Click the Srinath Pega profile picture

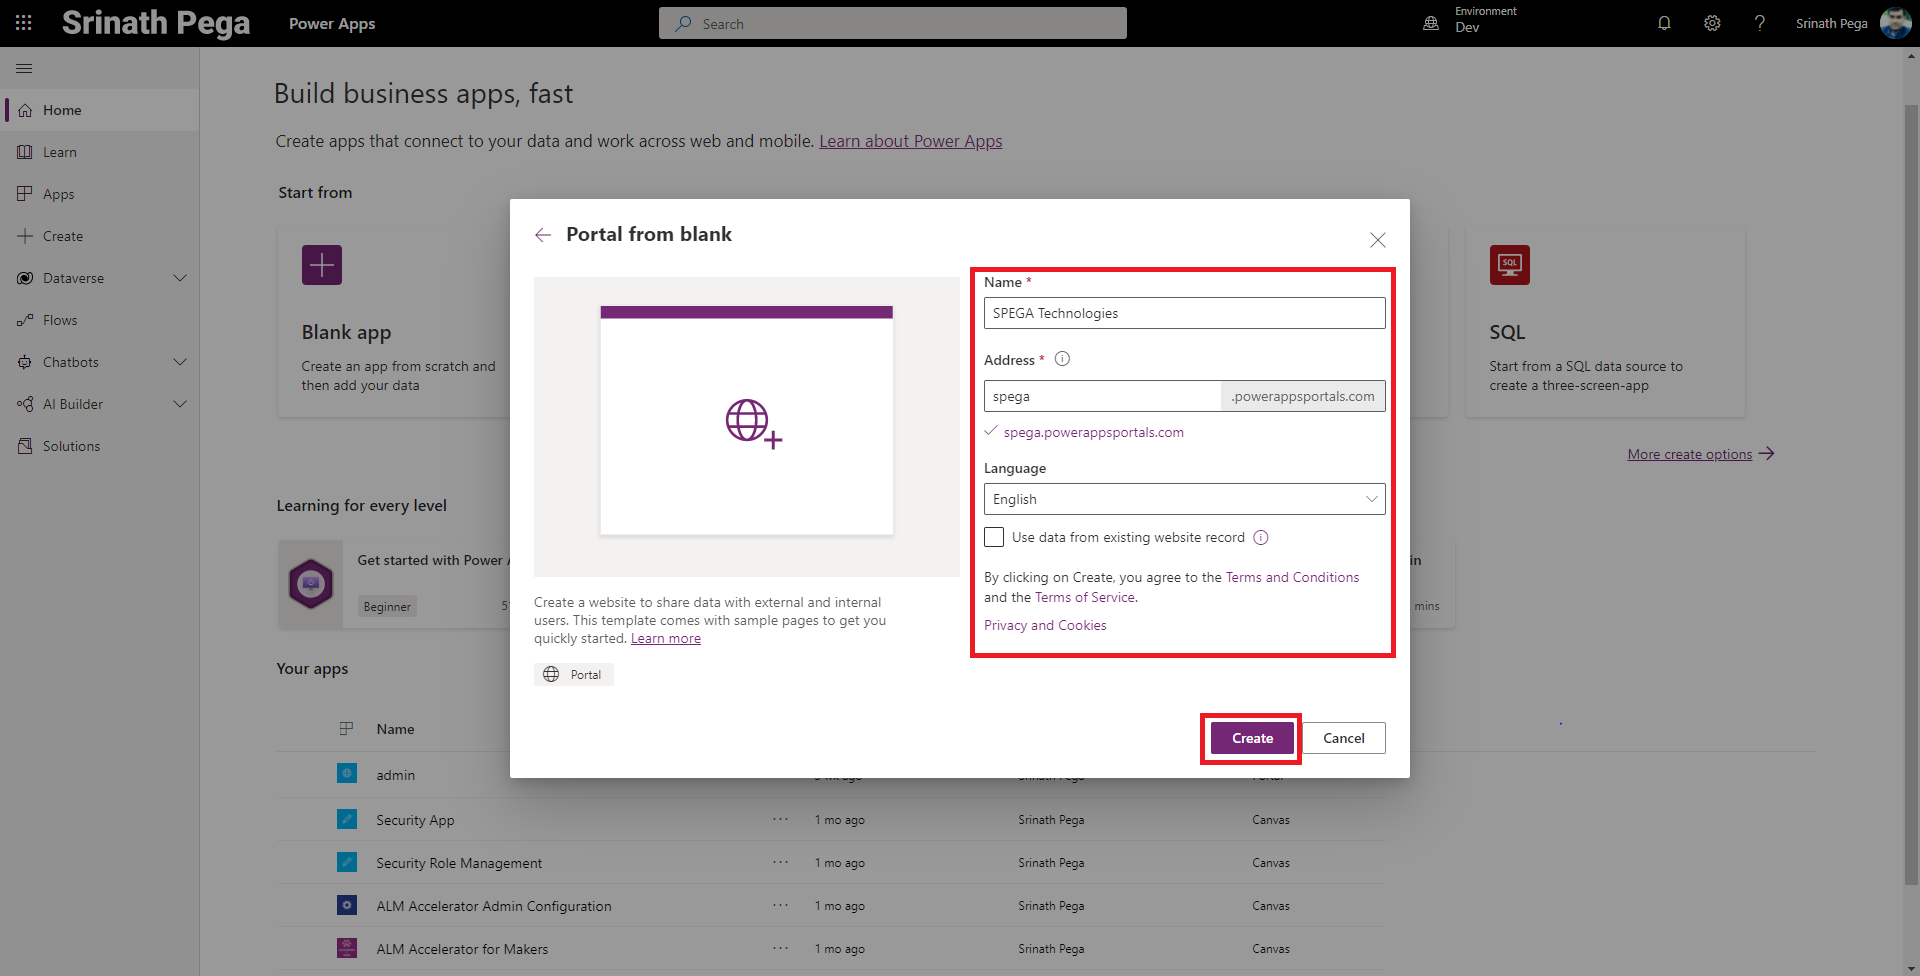1895,23
